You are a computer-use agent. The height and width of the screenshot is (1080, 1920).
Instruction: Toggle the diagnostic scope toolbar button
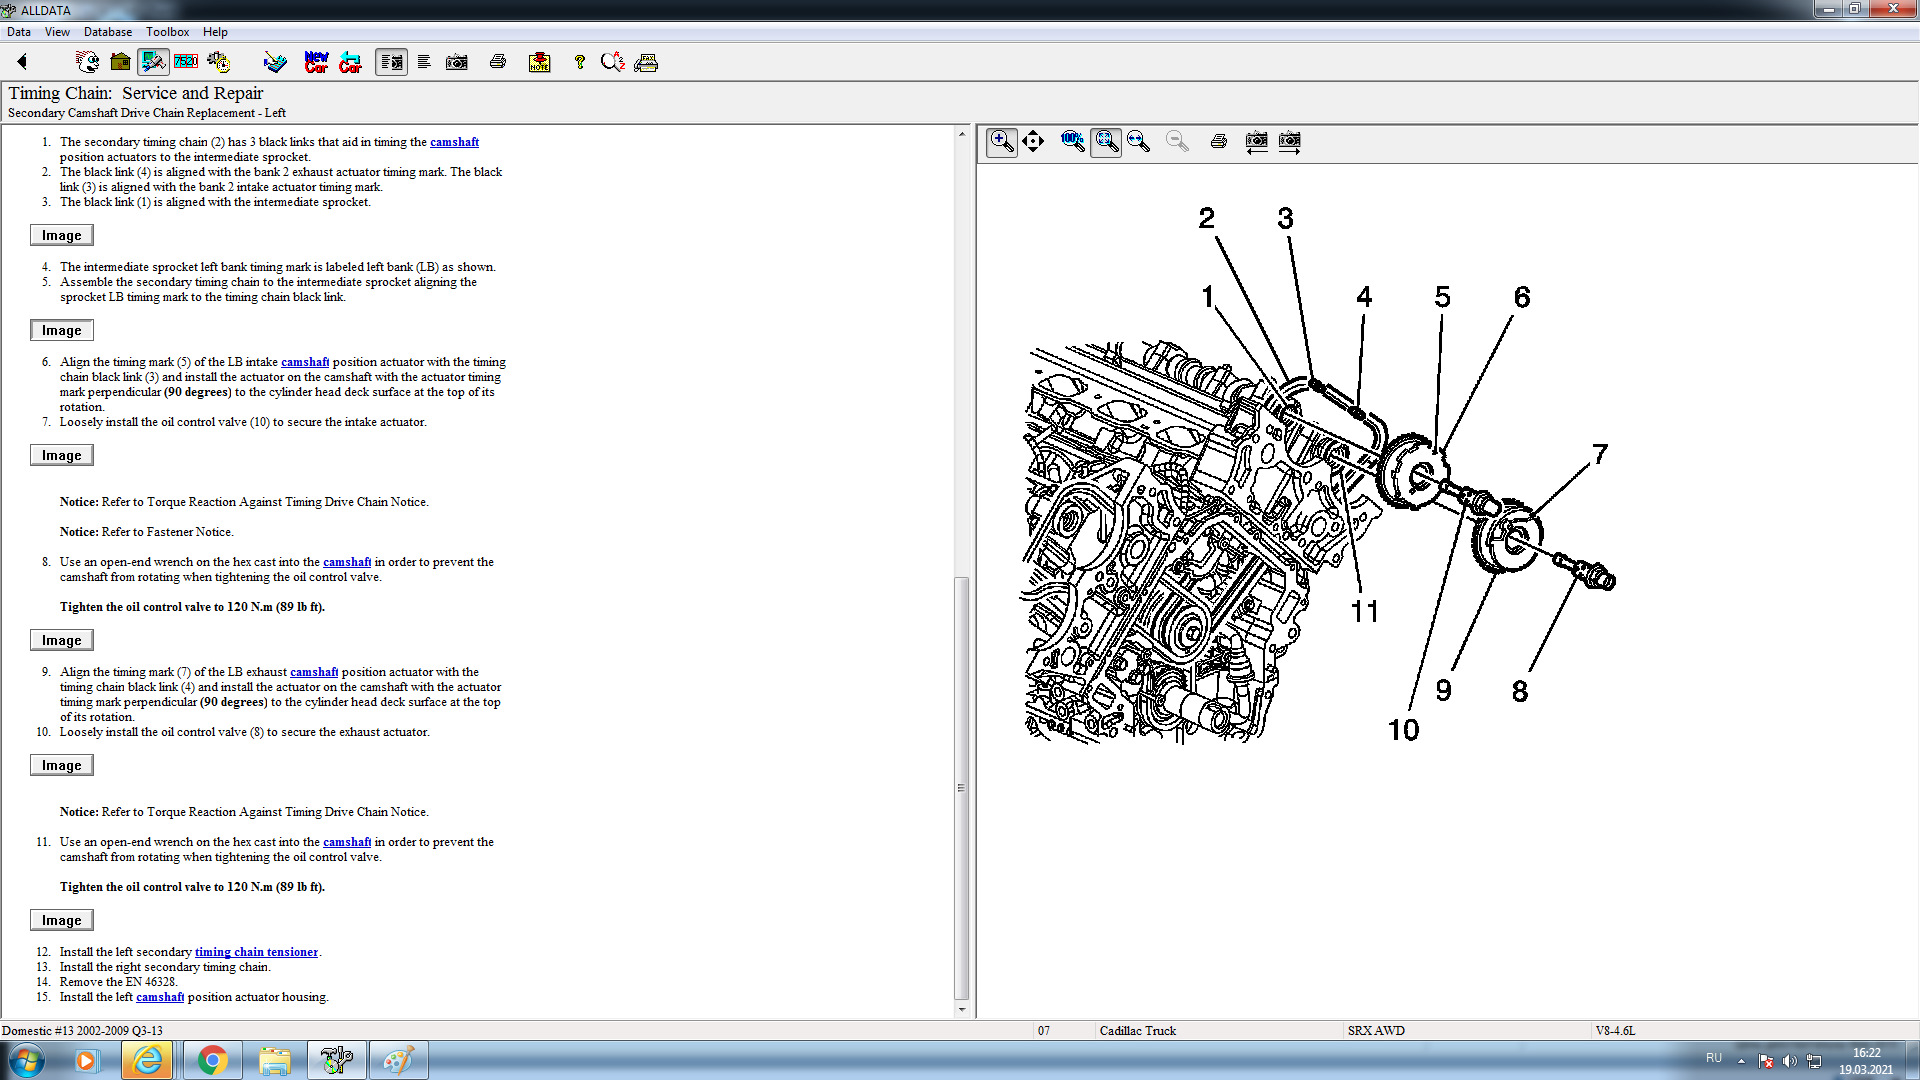(153, 62)
